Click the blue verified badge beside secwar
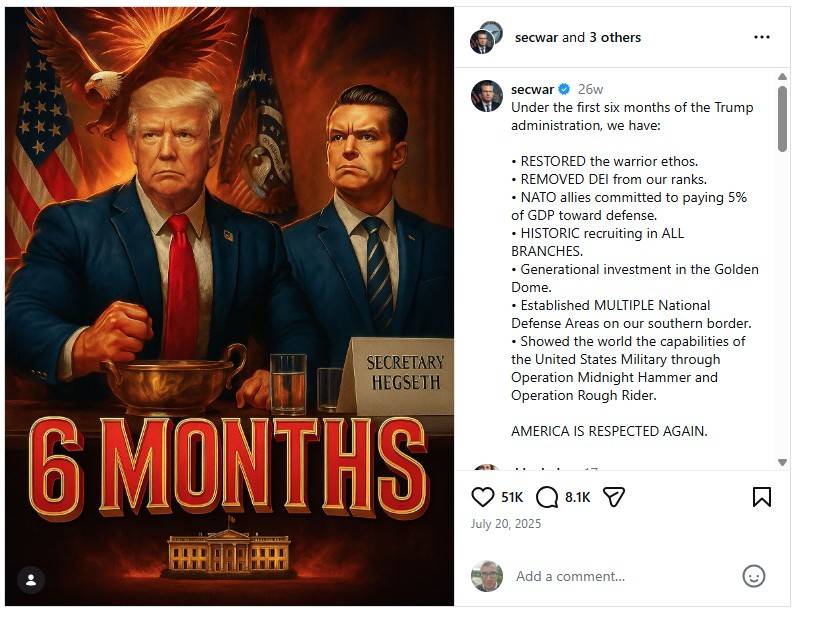The height and width of the screenshot is (638, 813). click(x=564, y=89)
